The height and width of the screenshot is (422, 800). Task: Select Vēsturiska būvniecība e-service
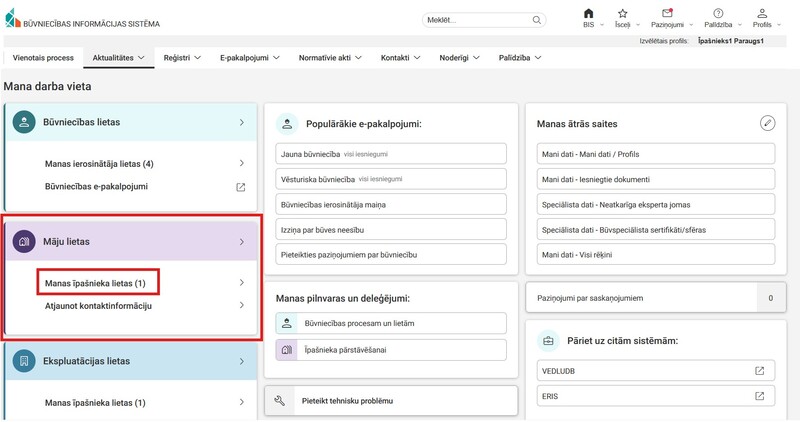[391, 179]
